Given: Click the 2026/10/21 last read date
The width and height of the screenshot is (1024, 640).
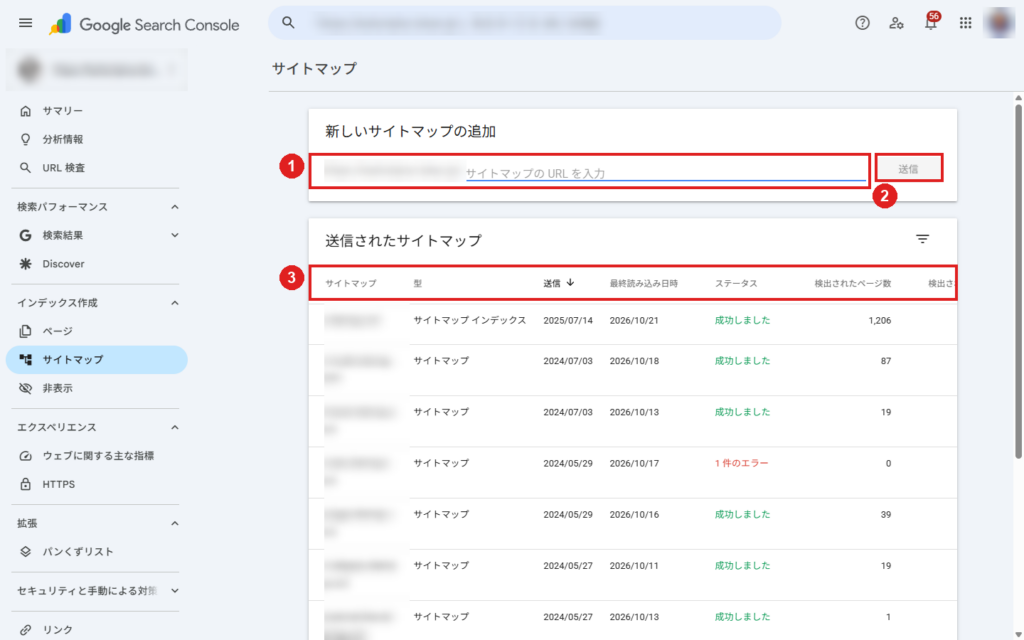Looking at the screenshot, I should [634, 321].
